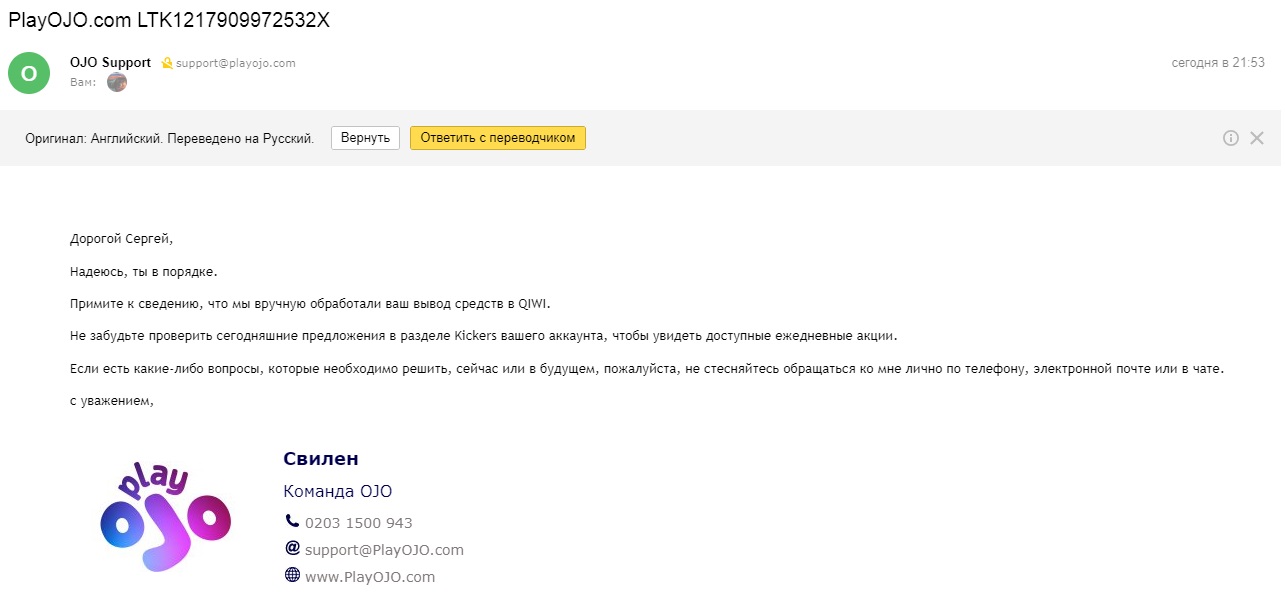Click the phone handset icon in signature
The image size is (1285, 609).
(292, 521)
